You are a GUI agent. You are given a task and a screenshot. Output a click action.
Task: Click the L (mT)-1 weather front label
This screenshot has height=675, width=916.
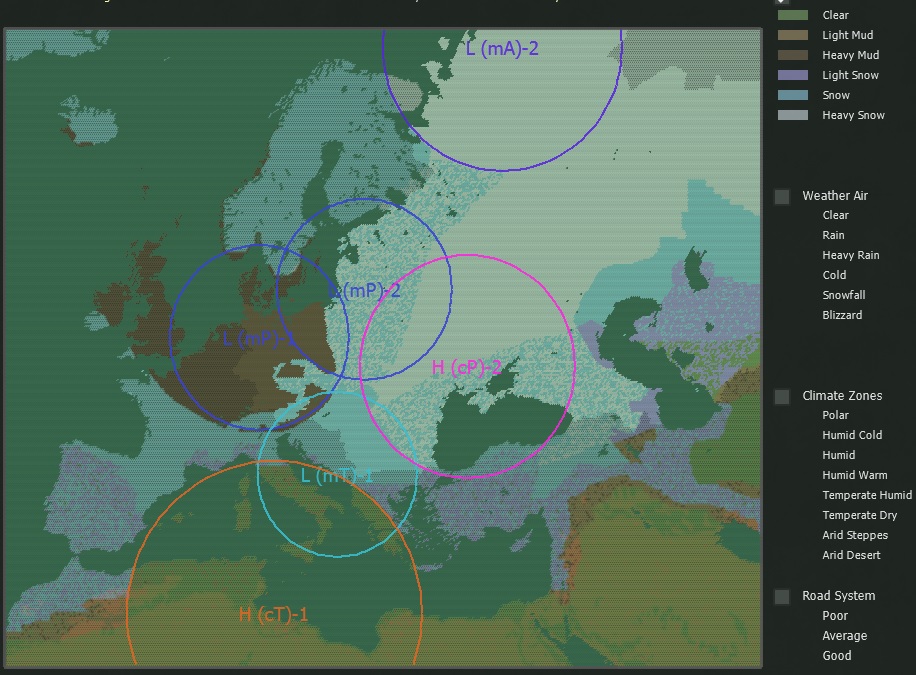[337, 476]
